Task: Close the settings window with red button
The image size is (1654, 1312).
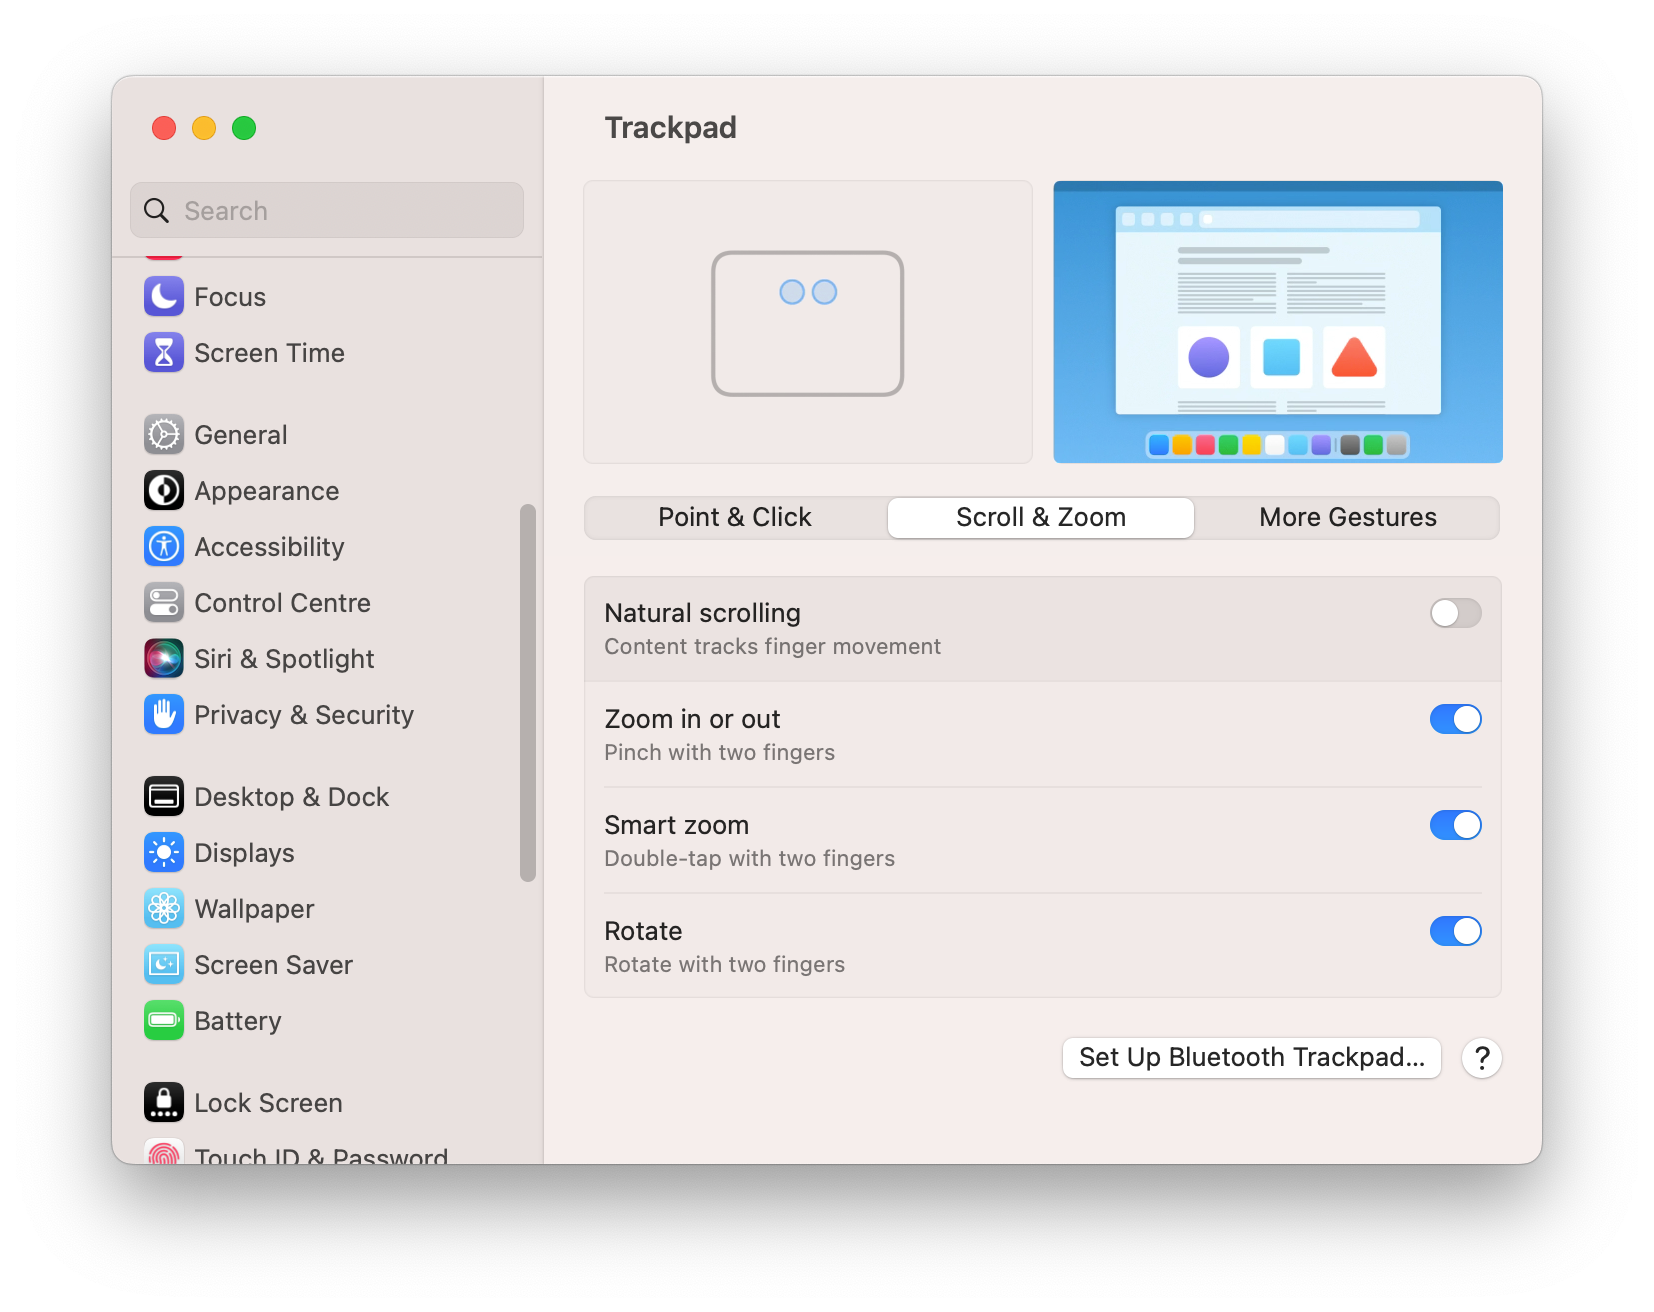Action: pos(164,128)
